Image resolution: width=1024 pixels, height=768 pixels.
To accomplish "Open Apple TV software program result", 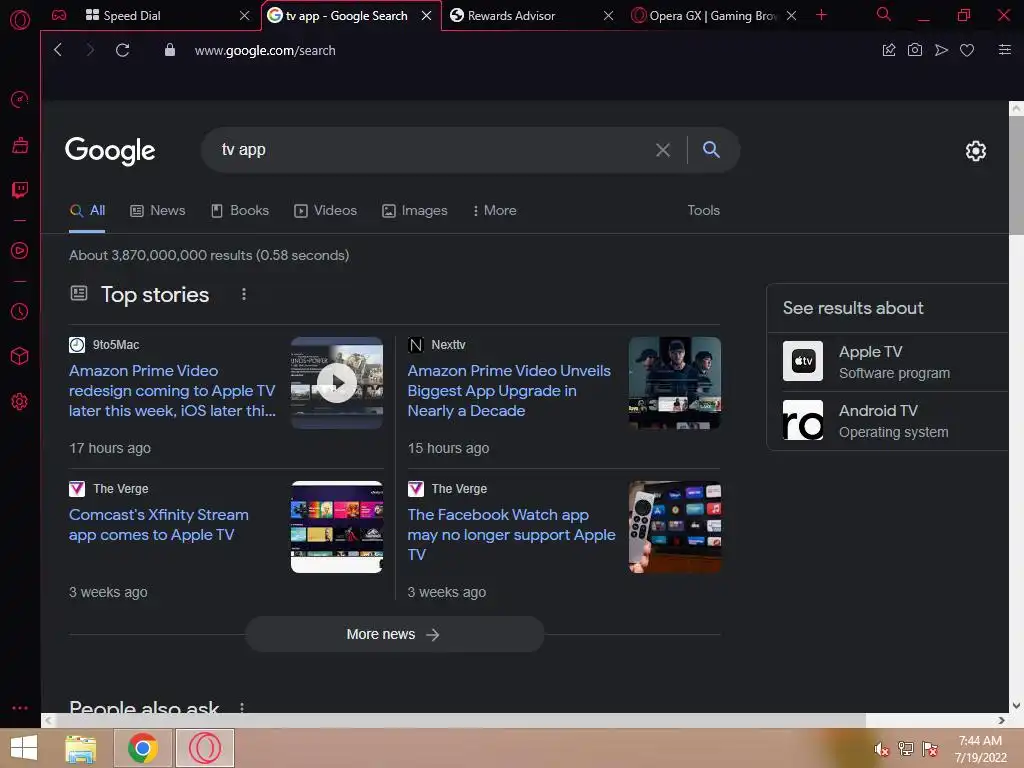I will pyautogui.click(x=888, y=362).
